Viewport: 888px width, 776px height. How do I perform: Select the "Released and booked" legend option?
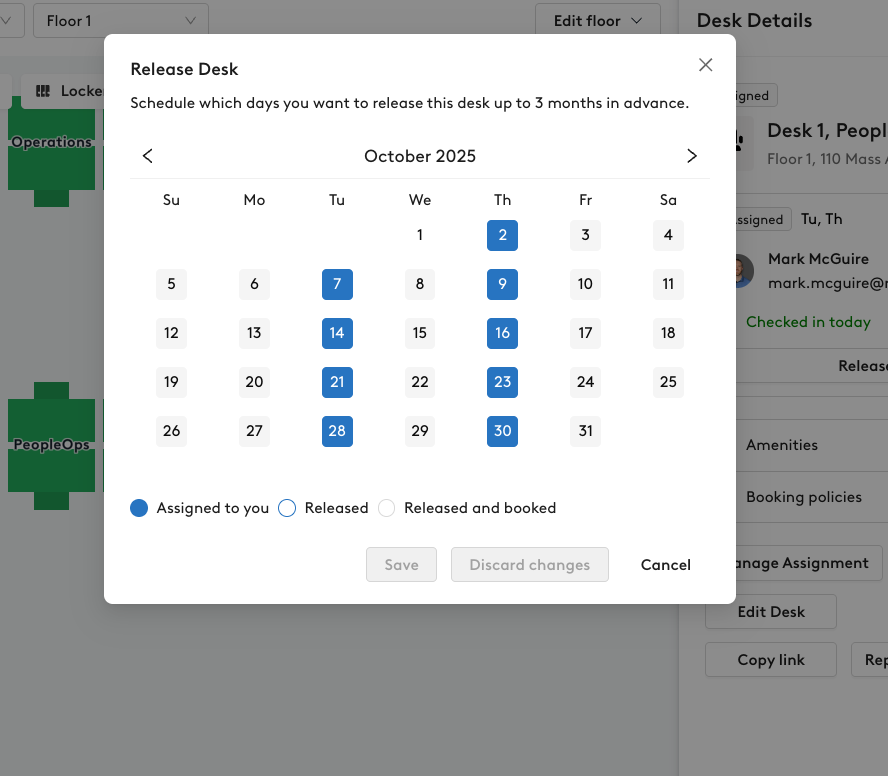click(x=386, y=508)
